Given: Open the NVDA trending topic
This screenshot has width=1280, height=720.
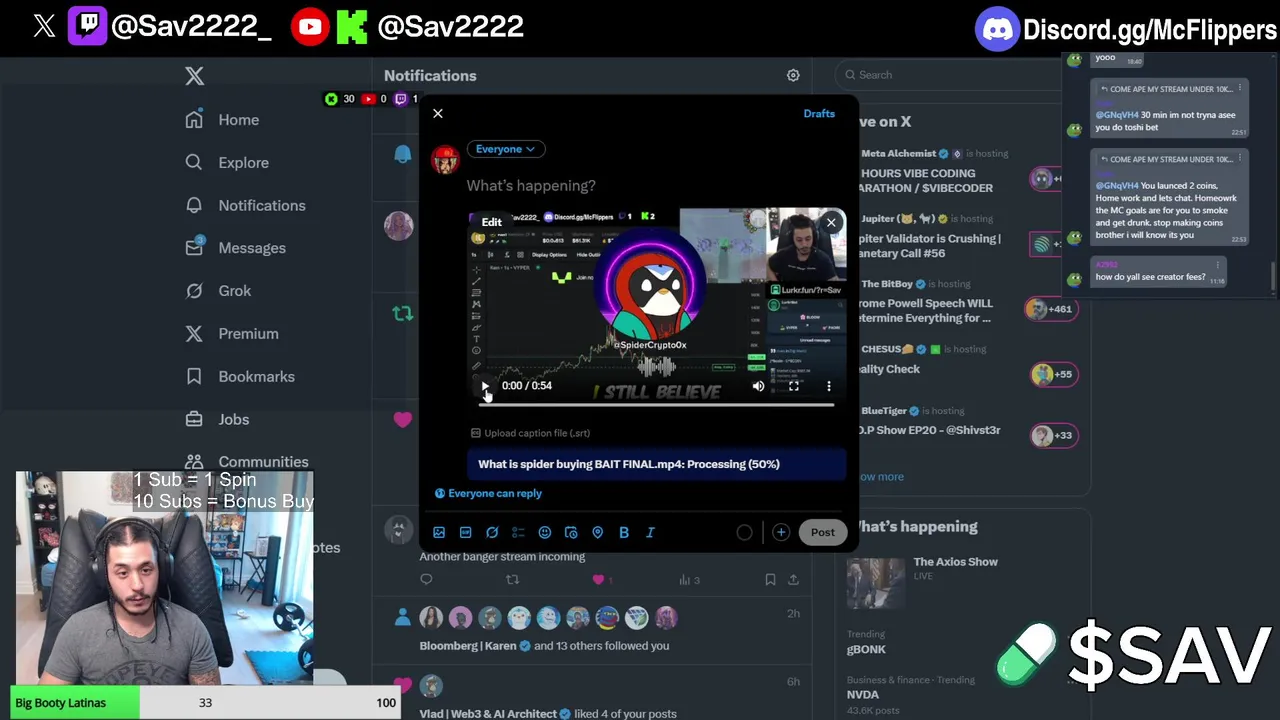Looking at the screenshot, I should tap(863, 695).
